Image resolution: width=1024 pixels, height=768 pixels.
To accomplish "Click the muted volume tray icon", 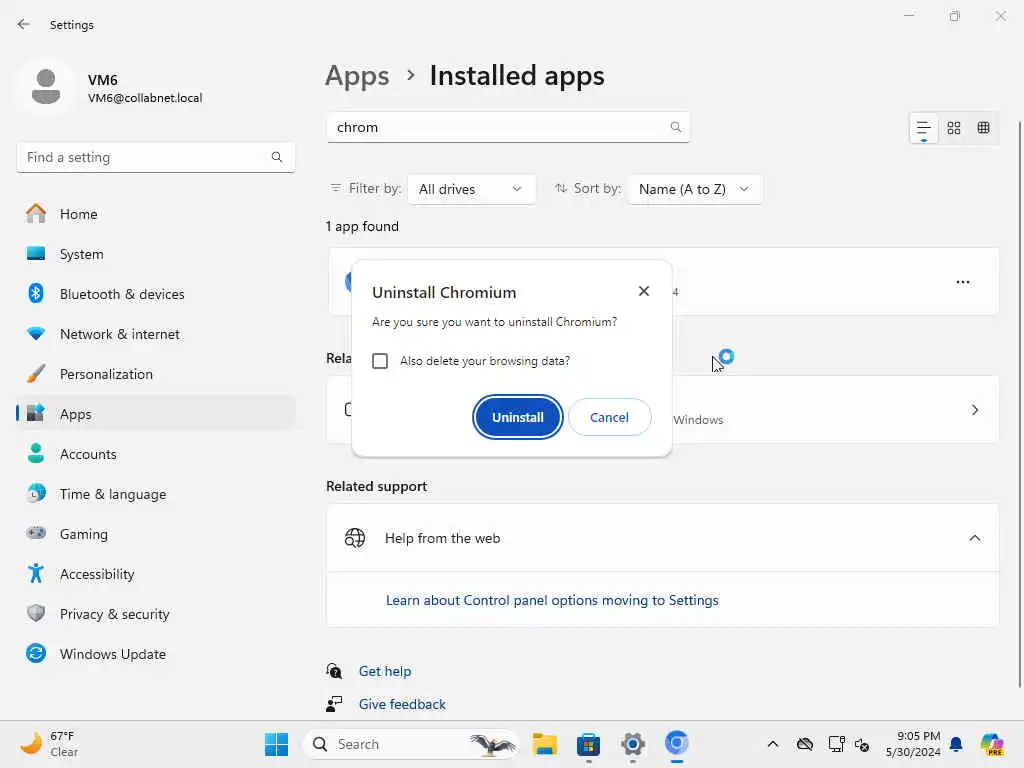I will (x=862, y=744).
